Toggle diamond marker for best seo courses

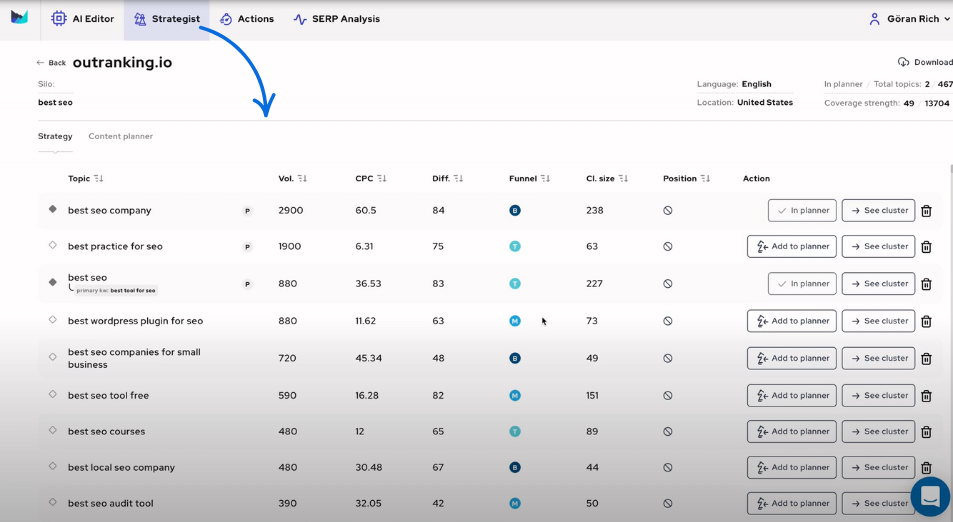(53, 430)
